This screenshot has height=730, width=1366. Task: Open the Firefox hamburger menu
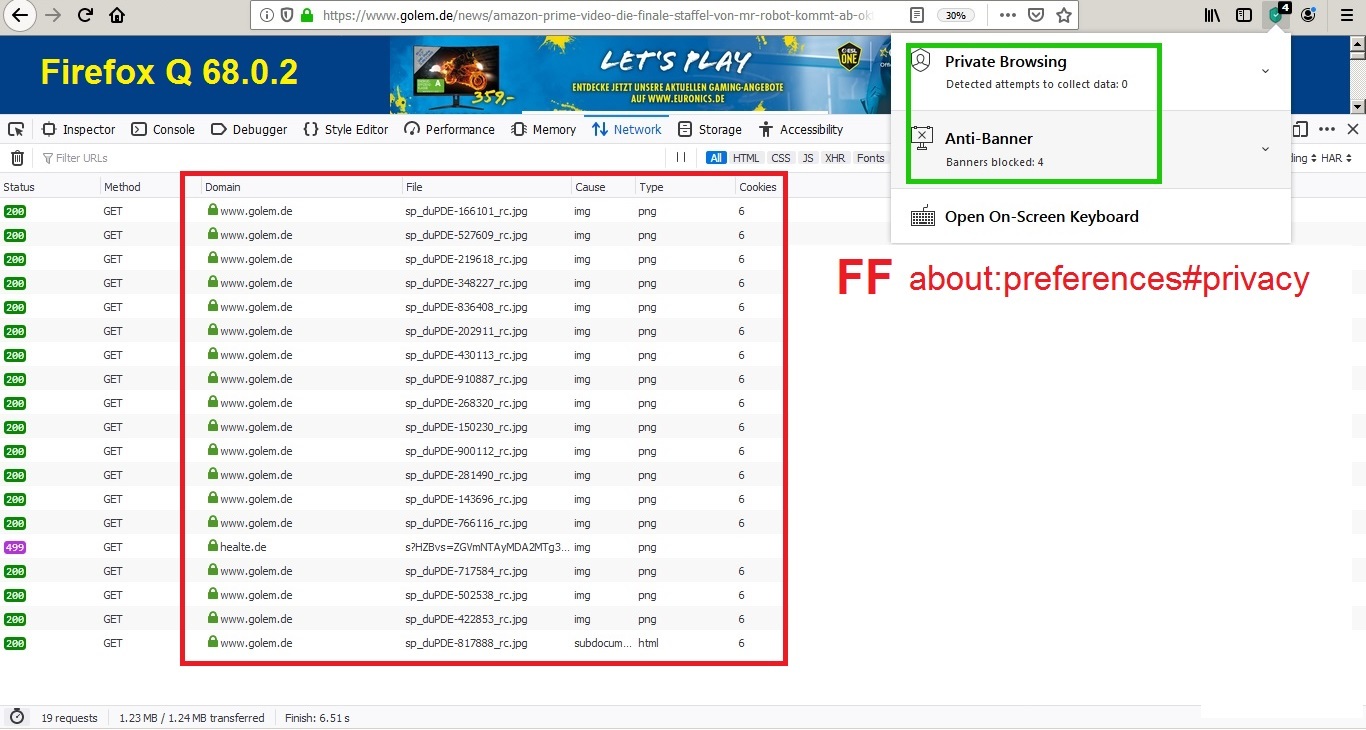click(1347, 15)
